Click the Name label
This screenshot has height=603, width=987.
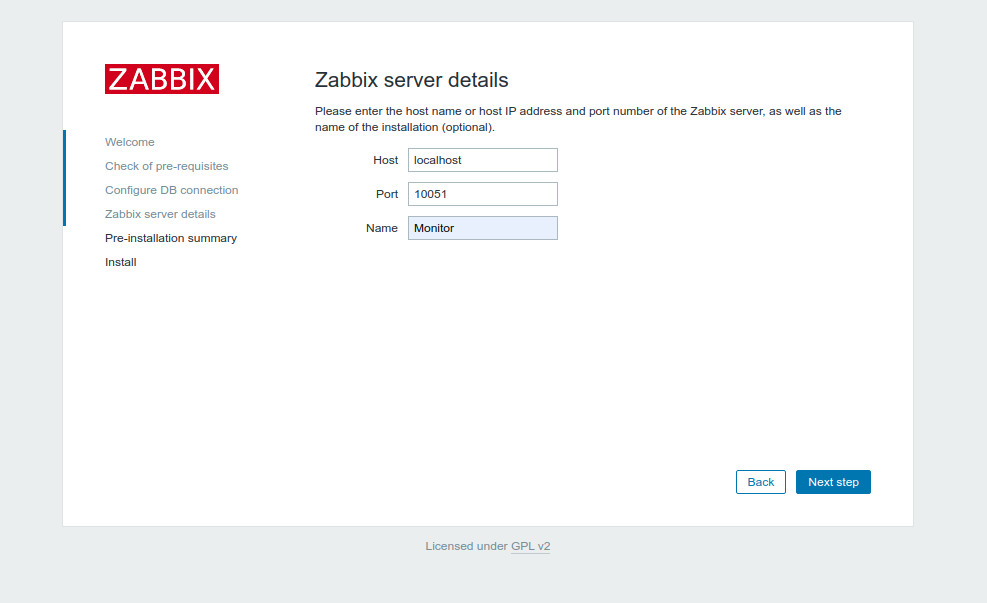pos(382,228)
